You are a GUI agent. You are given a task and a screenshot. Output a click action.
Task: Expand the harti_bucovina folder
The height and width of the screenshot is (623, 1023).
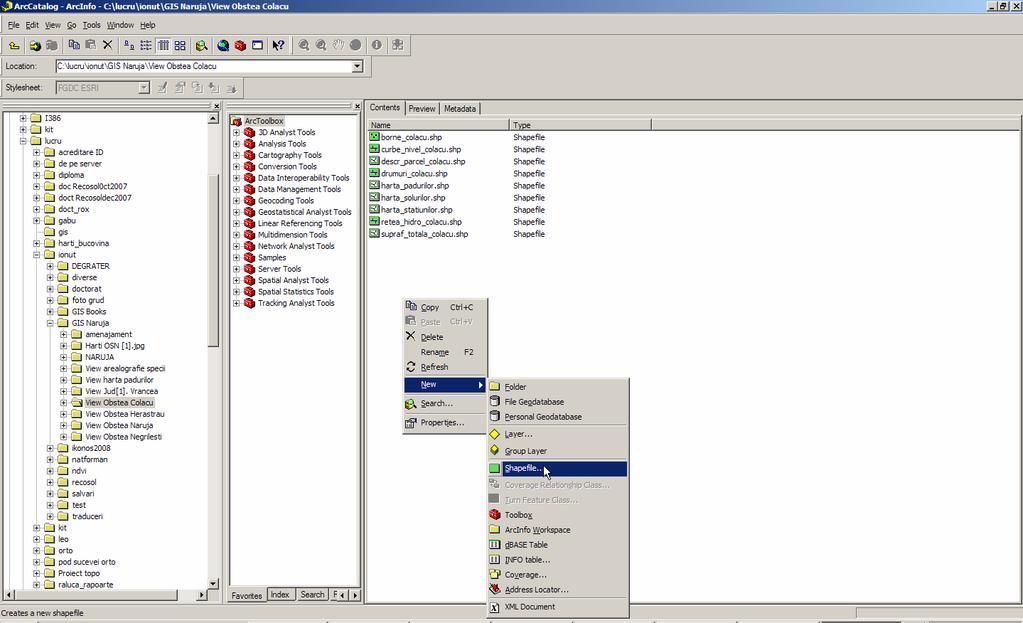tap(37, 243)
